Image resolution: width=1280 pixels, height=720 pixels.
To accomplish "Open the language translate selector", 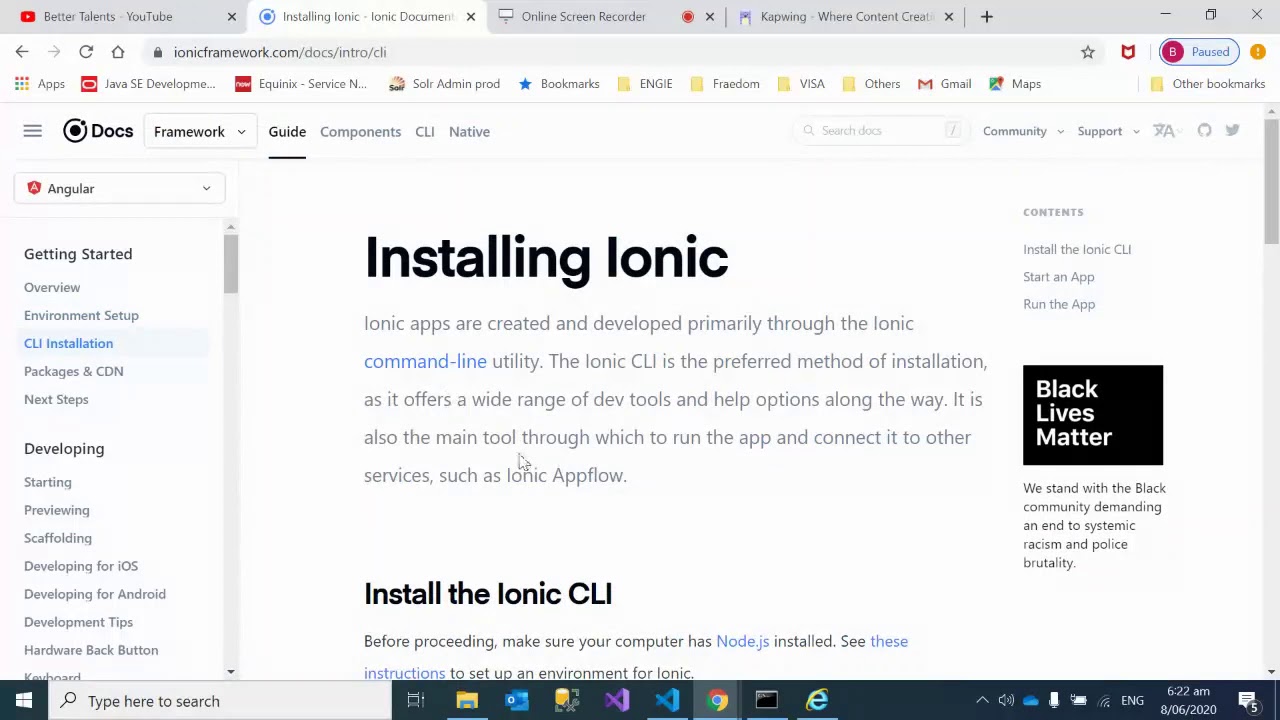I will 1168,131.
